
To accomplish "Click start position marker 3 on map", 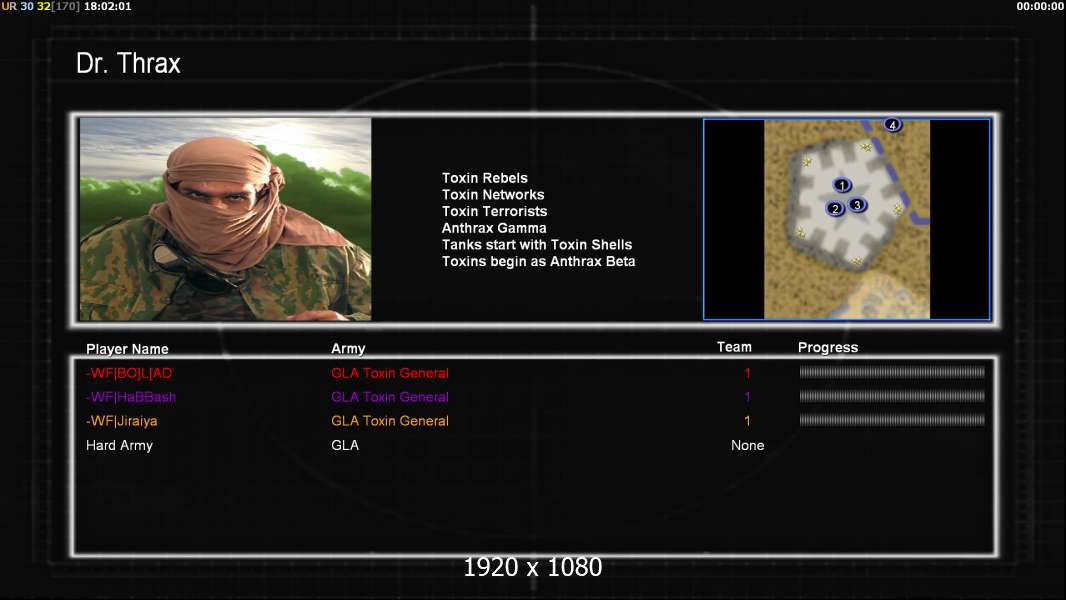I will click(x=857, y=205).
